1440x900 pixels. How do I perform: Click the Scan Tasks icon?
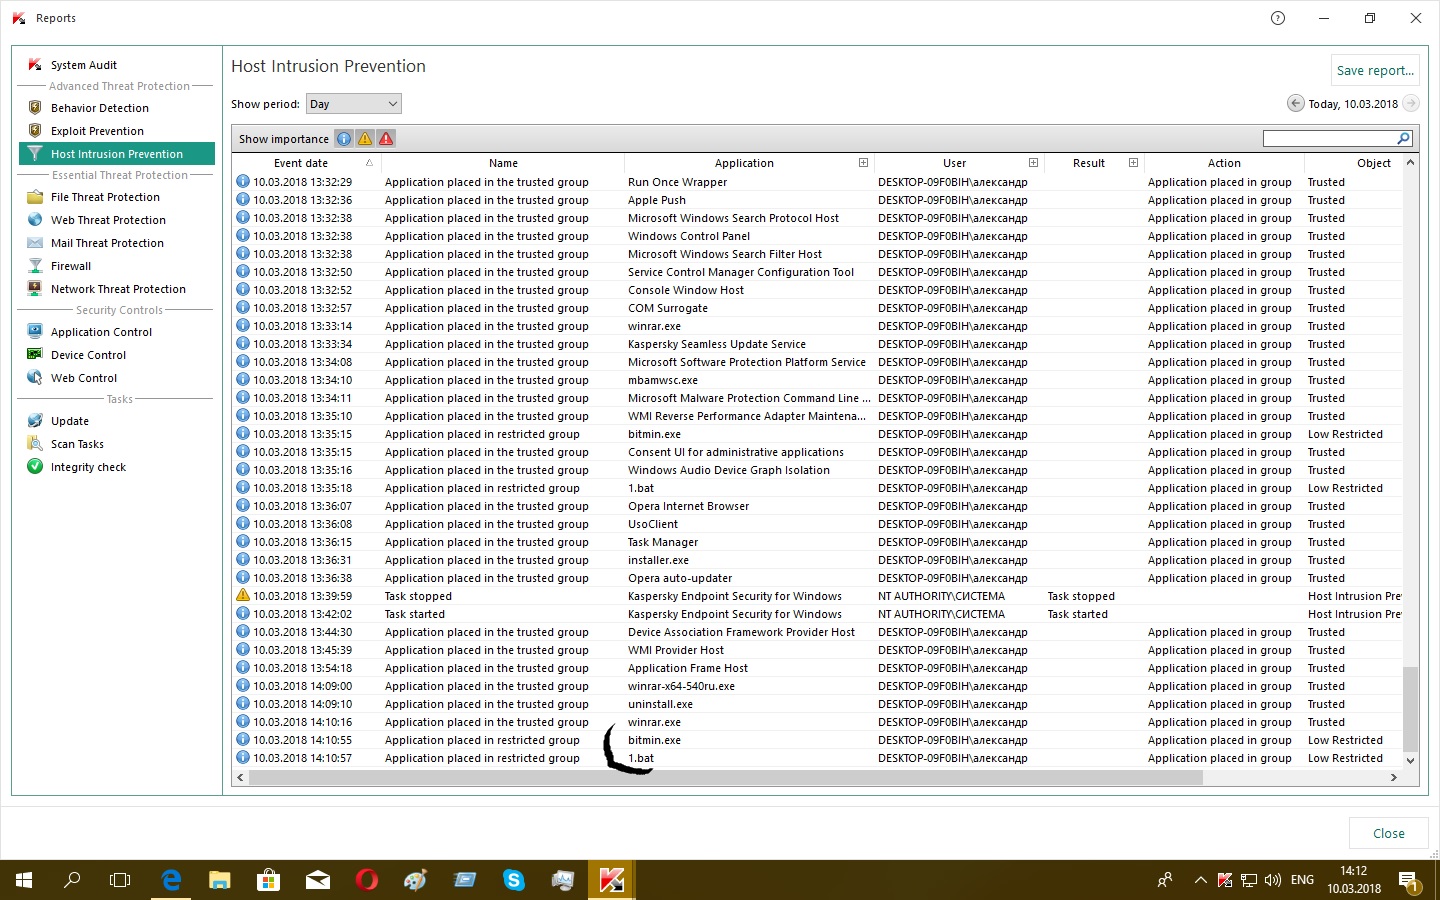point(35,444)
